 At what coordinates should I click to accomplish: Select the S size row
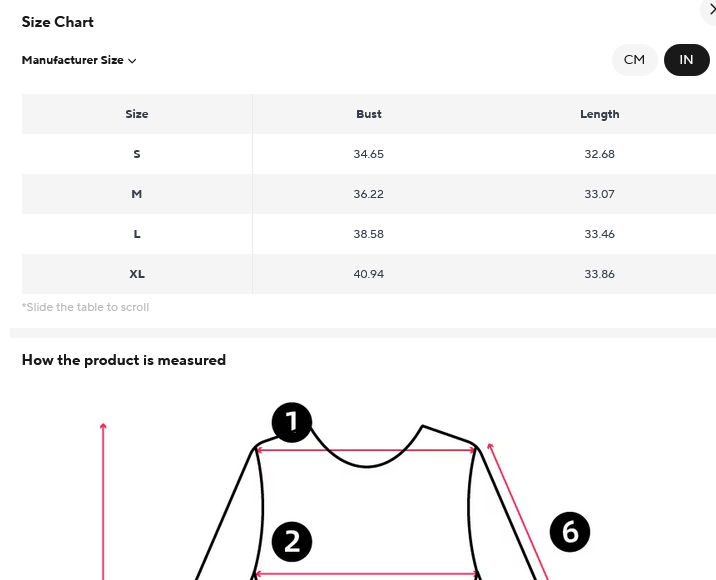click(x=137, y=154)
